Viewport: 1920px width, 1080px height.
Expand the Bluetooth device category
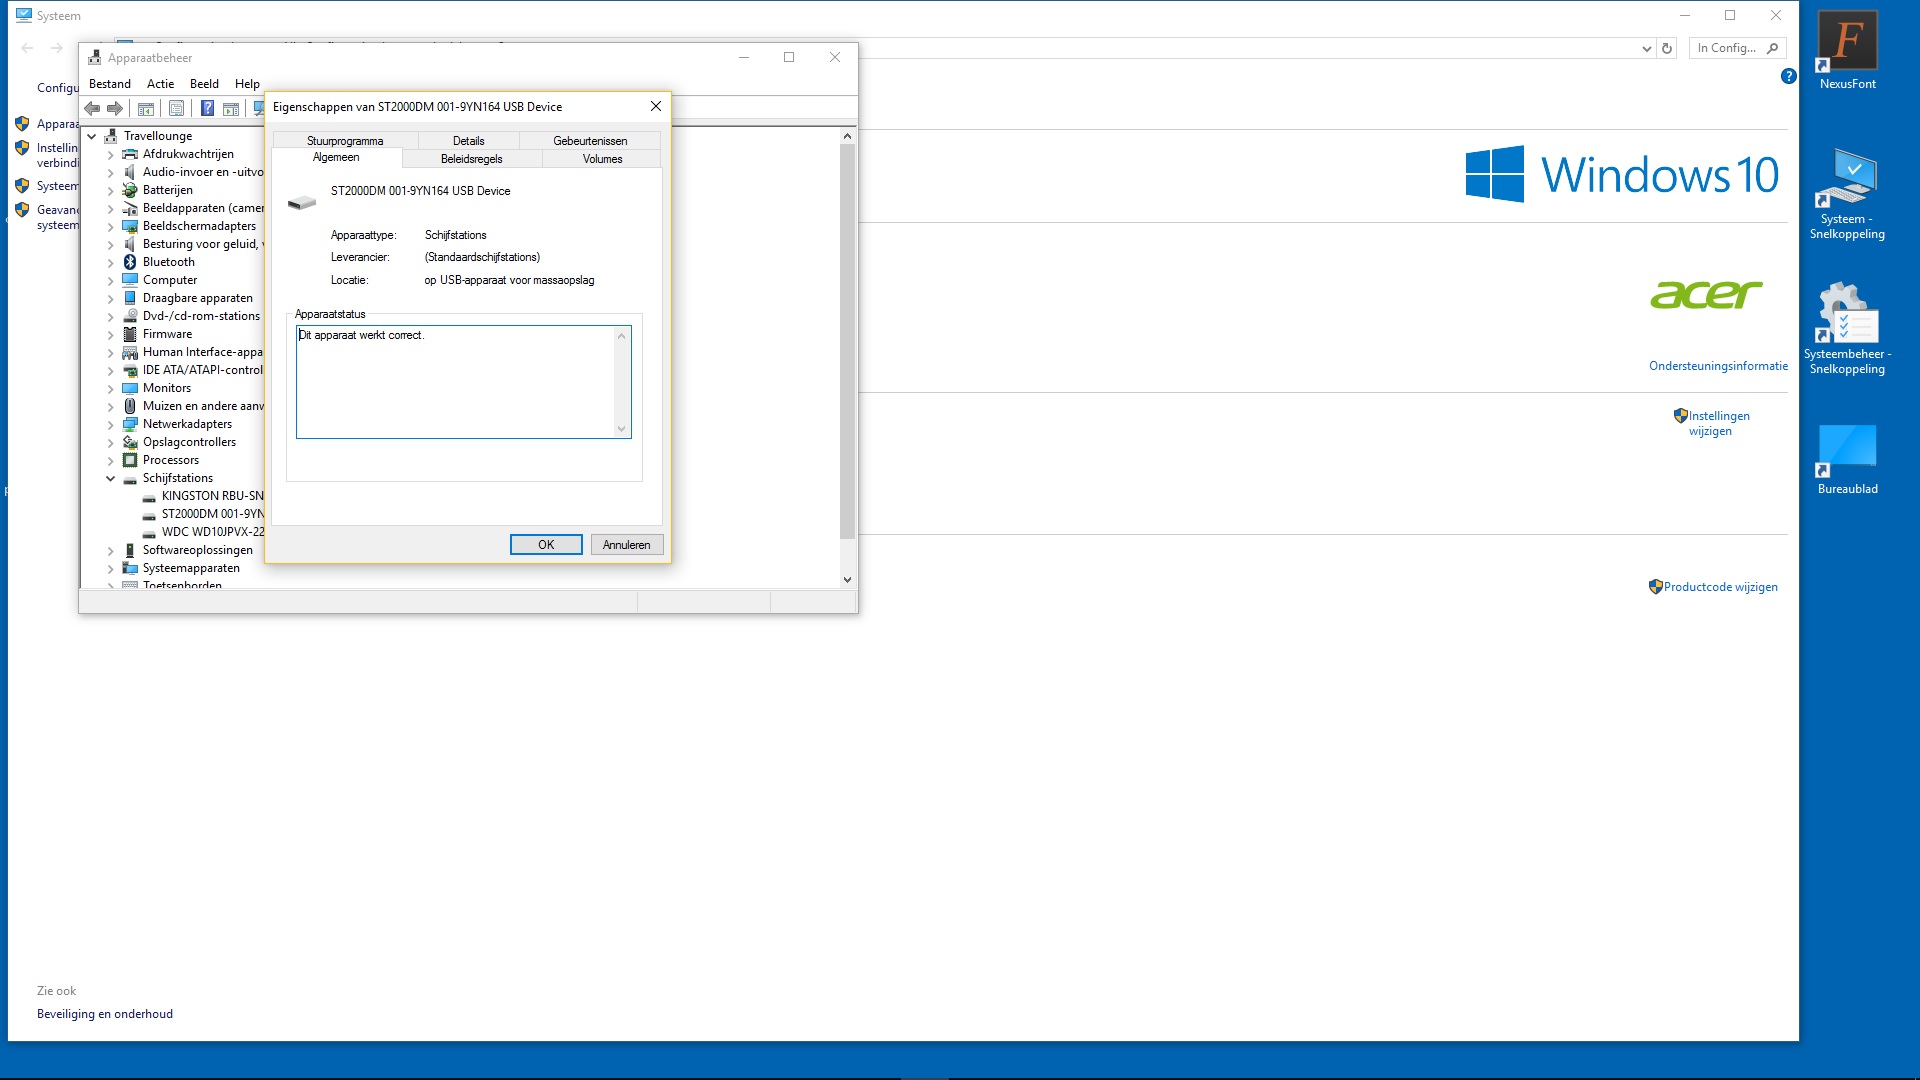pos(111,263)
